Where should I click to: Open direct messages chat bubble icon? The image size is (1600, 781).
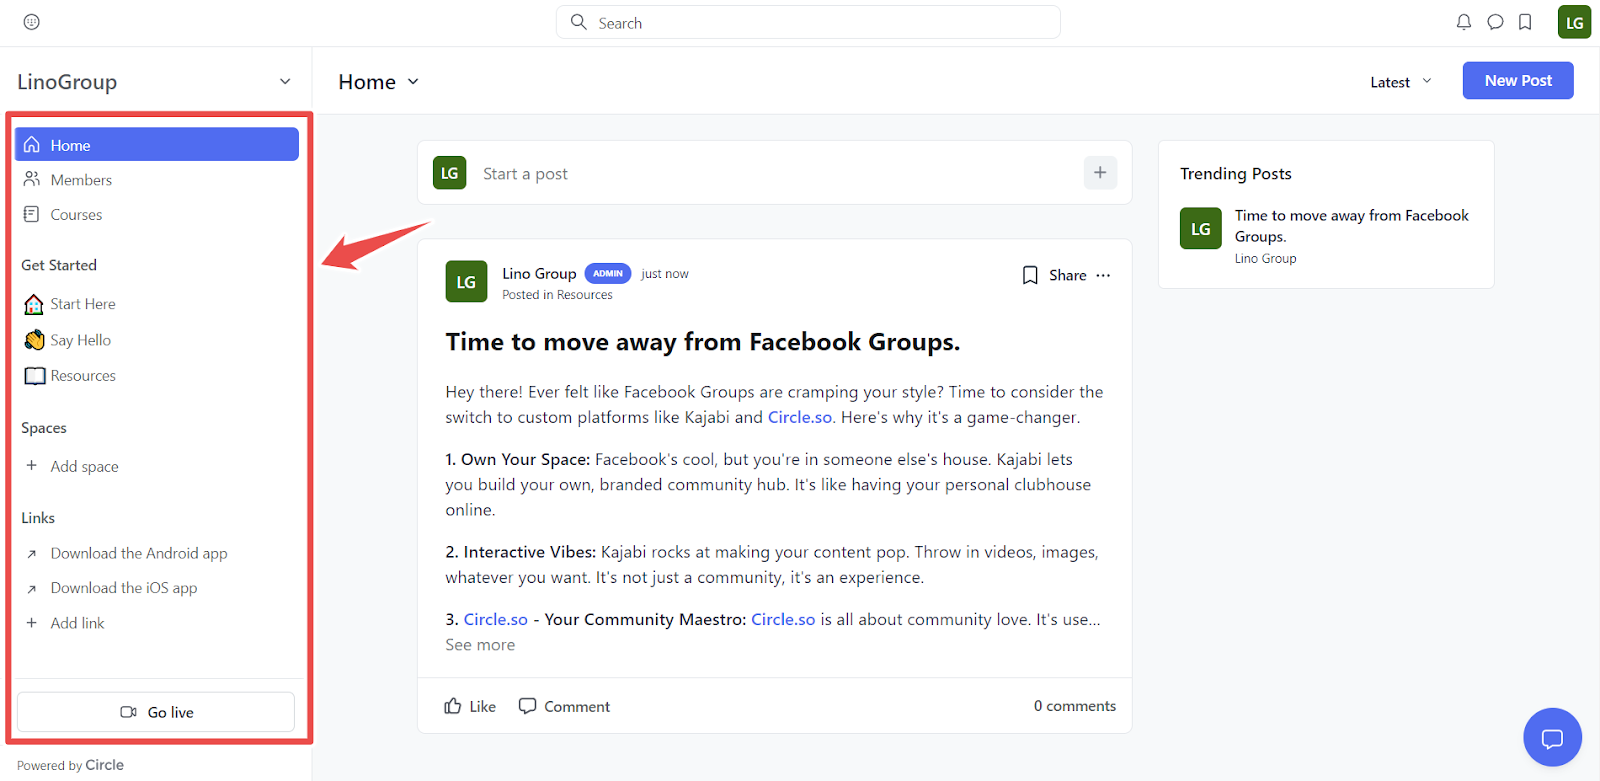[x=1495, y=22]
